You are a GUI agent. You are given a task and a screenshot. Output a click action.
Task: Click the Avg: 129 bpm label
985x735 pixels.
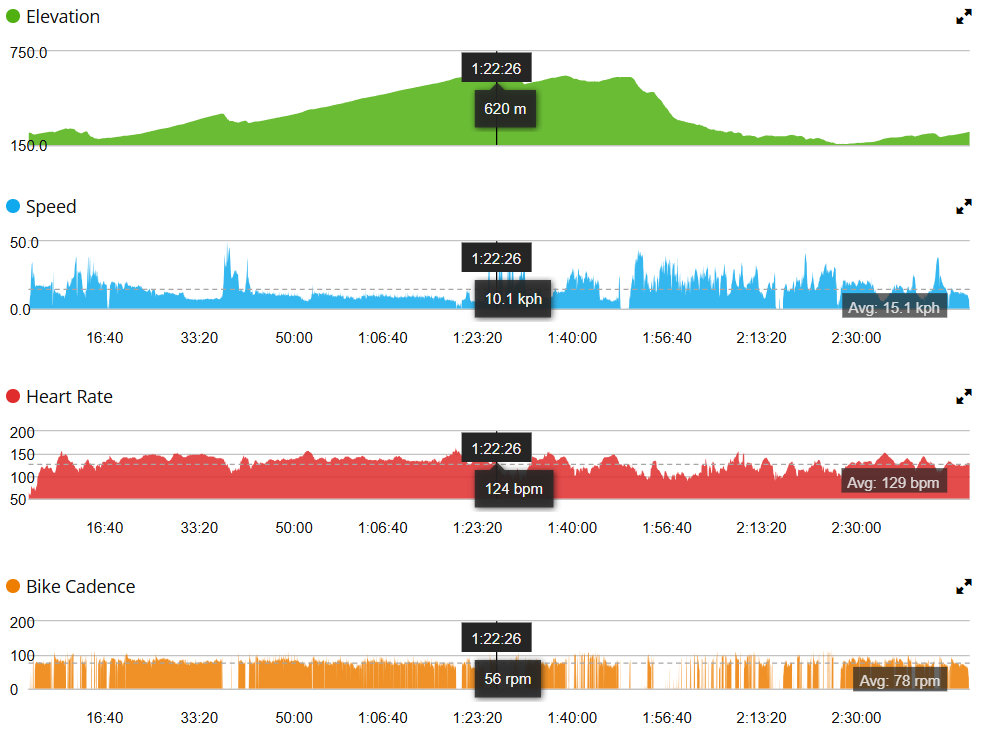[x=893, y=482]
